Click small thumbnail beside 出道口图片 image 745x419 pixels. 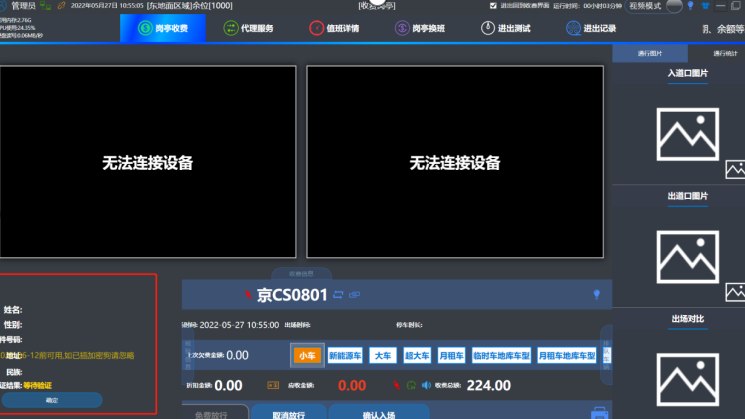735,292
